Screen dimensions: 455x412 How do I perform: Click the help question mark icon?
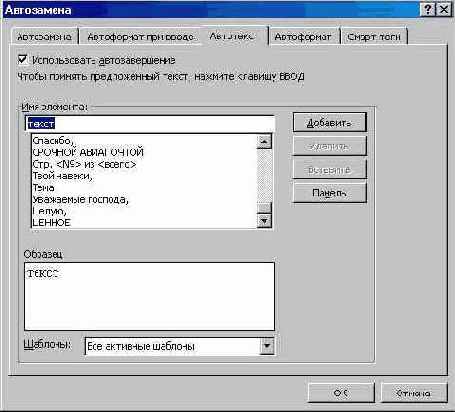tap(428, 10)
